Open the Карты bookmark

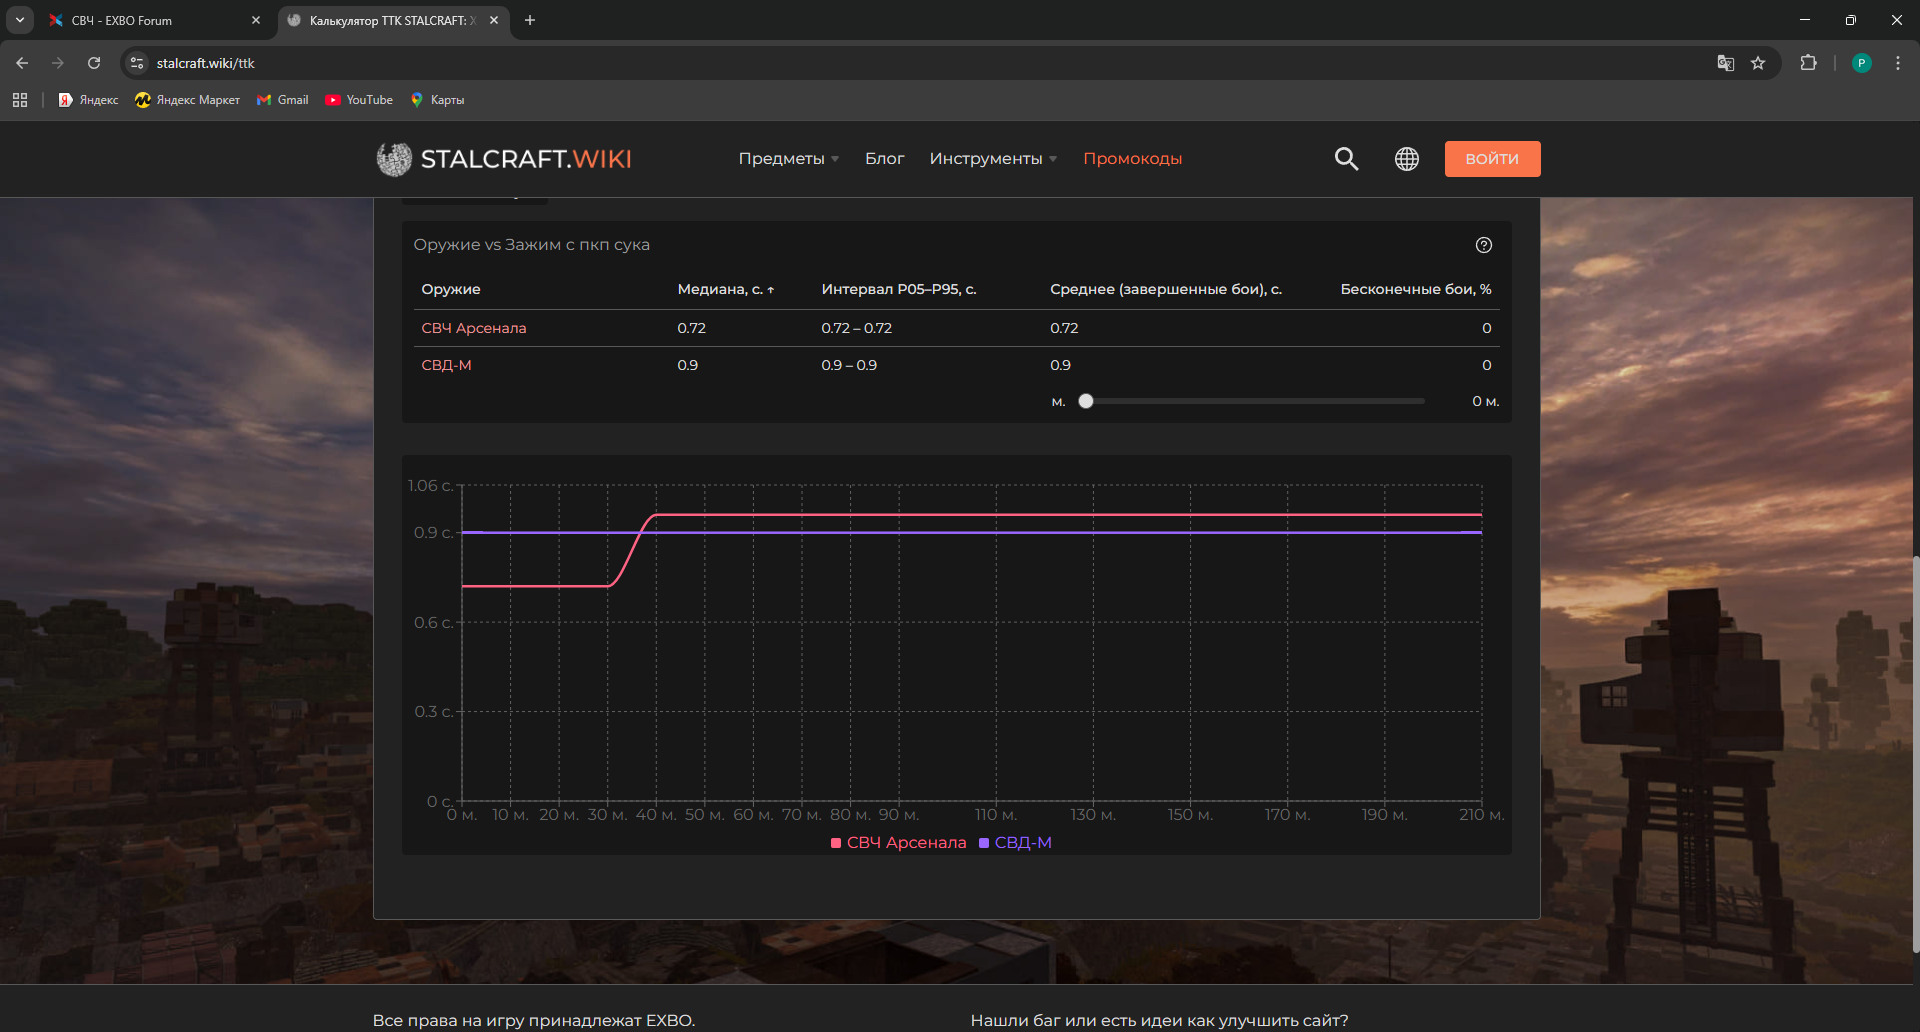(437, 100)
